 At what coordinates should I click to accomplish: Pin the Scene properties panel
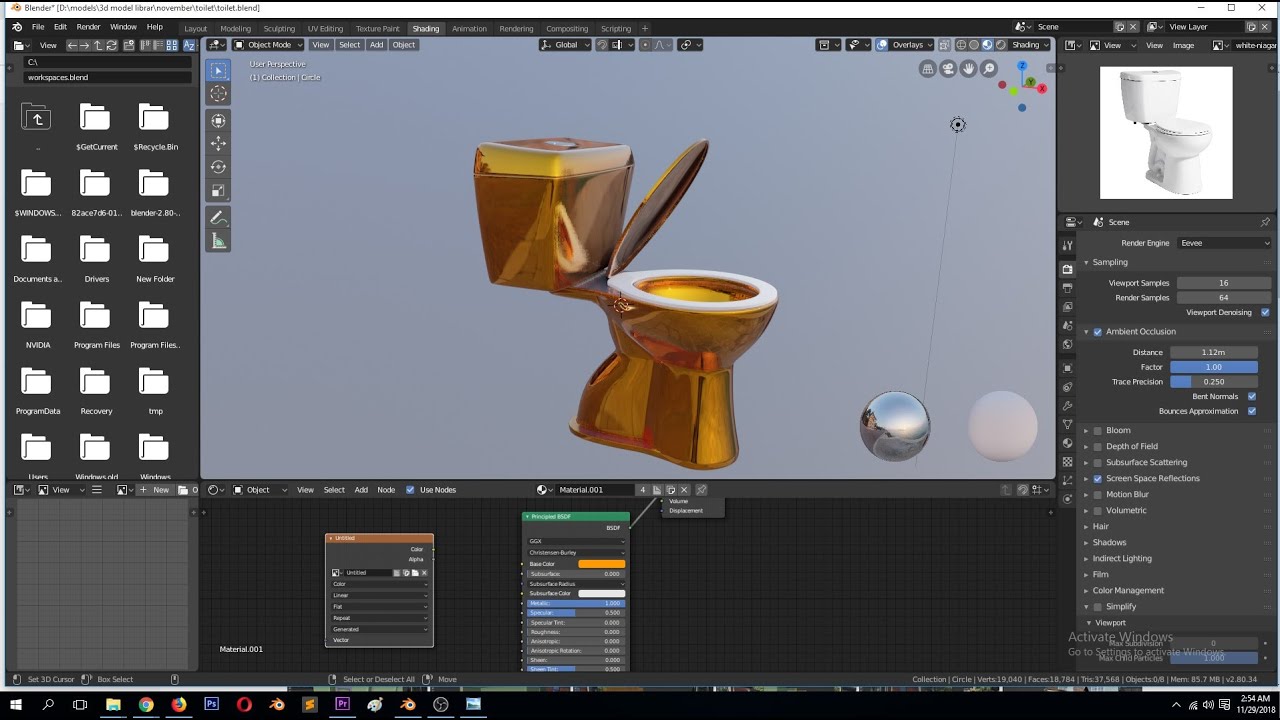[x=1265, y=222]
